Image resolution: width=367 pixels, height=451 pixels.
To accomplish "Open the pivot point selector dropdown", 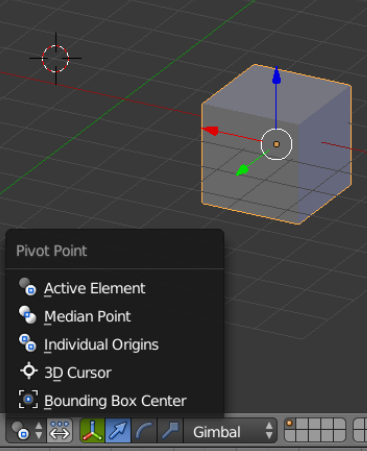I will (x=27, y=431).
